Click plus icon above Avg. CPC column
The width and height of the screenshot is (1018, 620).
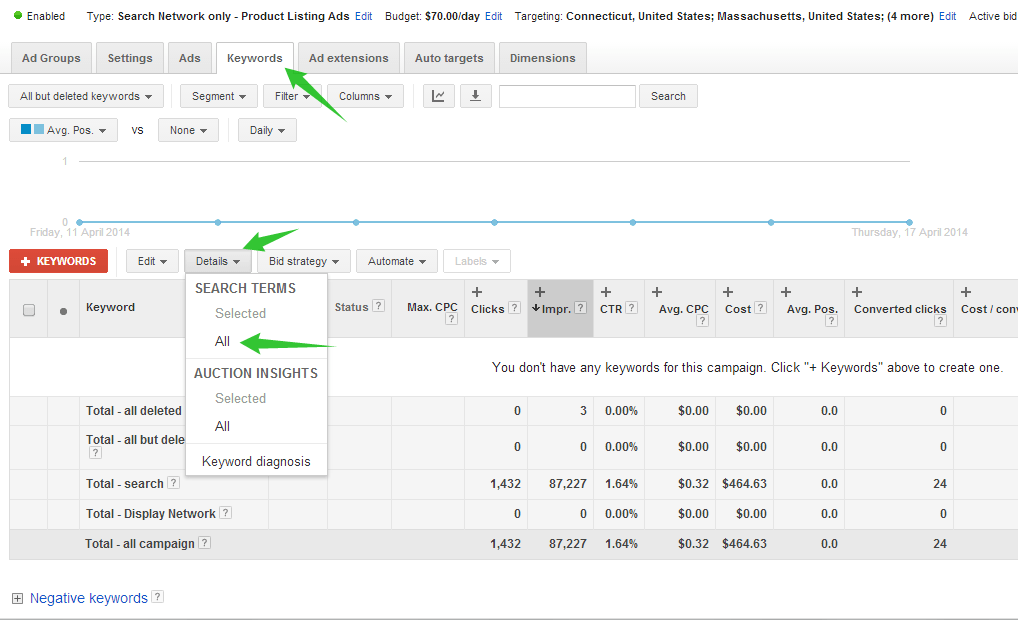coord(657,292)
